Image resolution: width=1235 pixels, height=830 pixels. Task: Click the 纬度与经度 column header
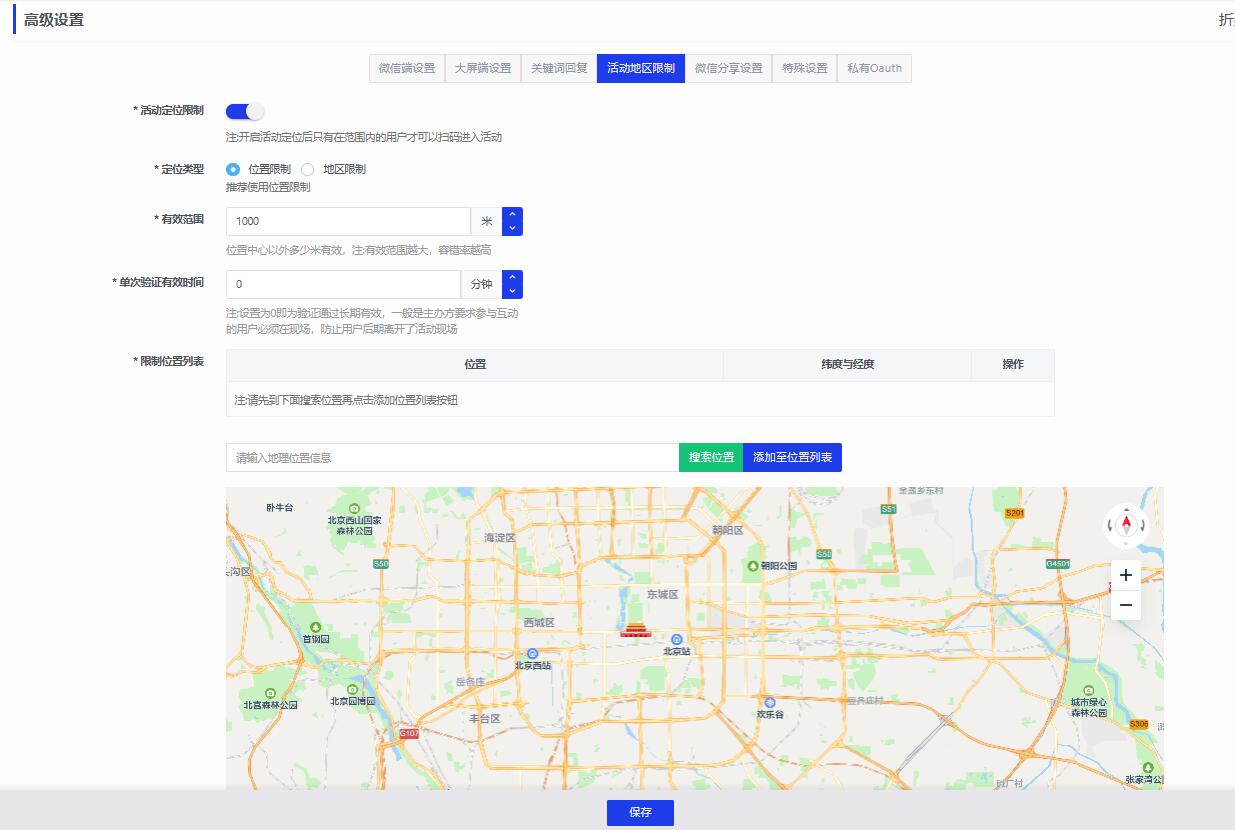point(847,365)
